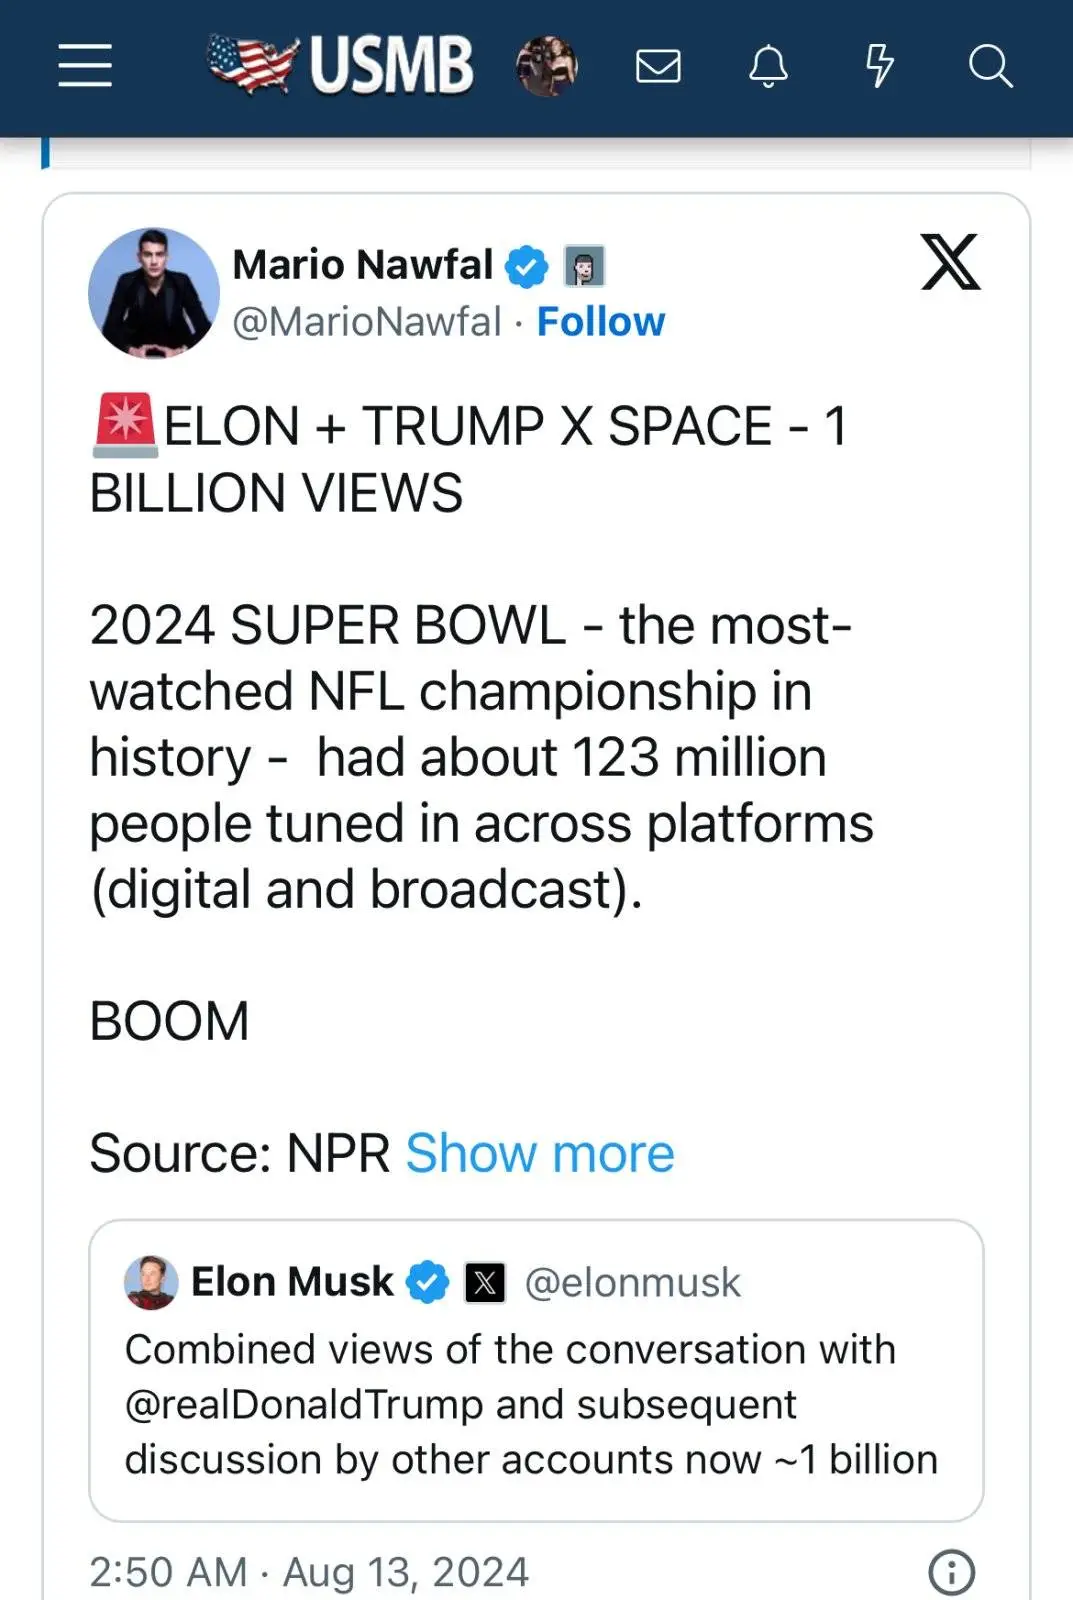Click Mario Nawfal's profile picture
Viewport: 1073px width, 1600px height.
point(154,293)
